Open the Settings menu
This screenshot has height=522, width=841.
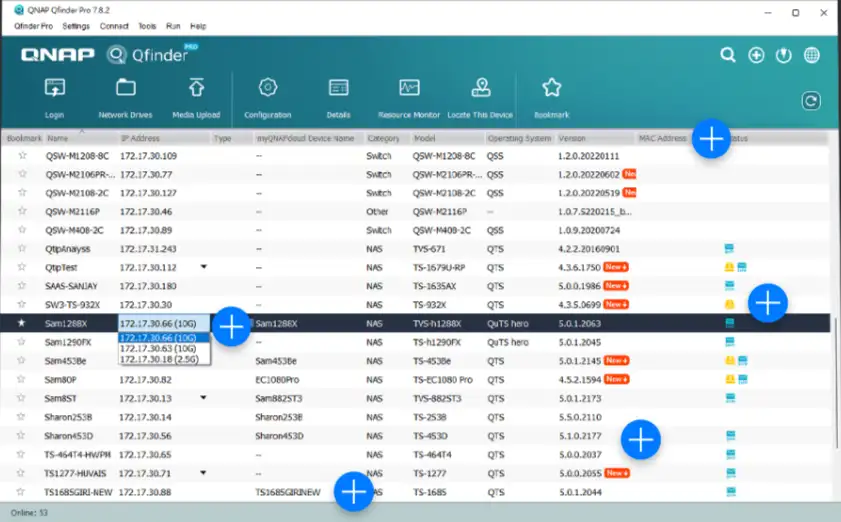click(x=76, y=26)
